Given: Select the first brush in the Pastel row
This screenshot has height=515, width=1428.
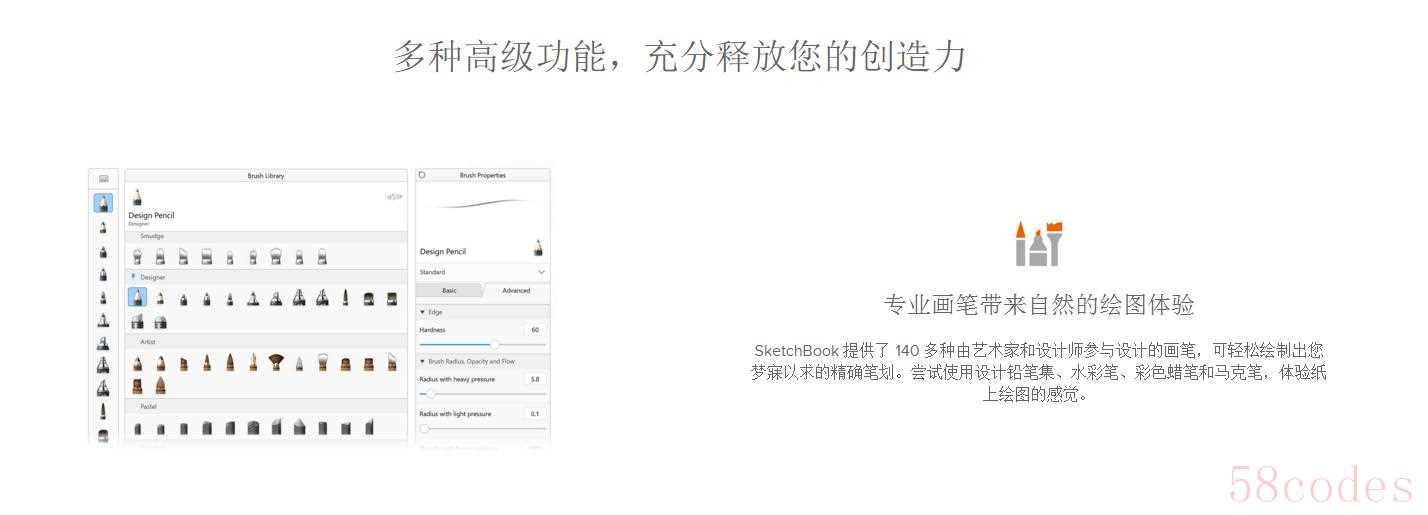Looking at the screenshot, I should [137, 428].
